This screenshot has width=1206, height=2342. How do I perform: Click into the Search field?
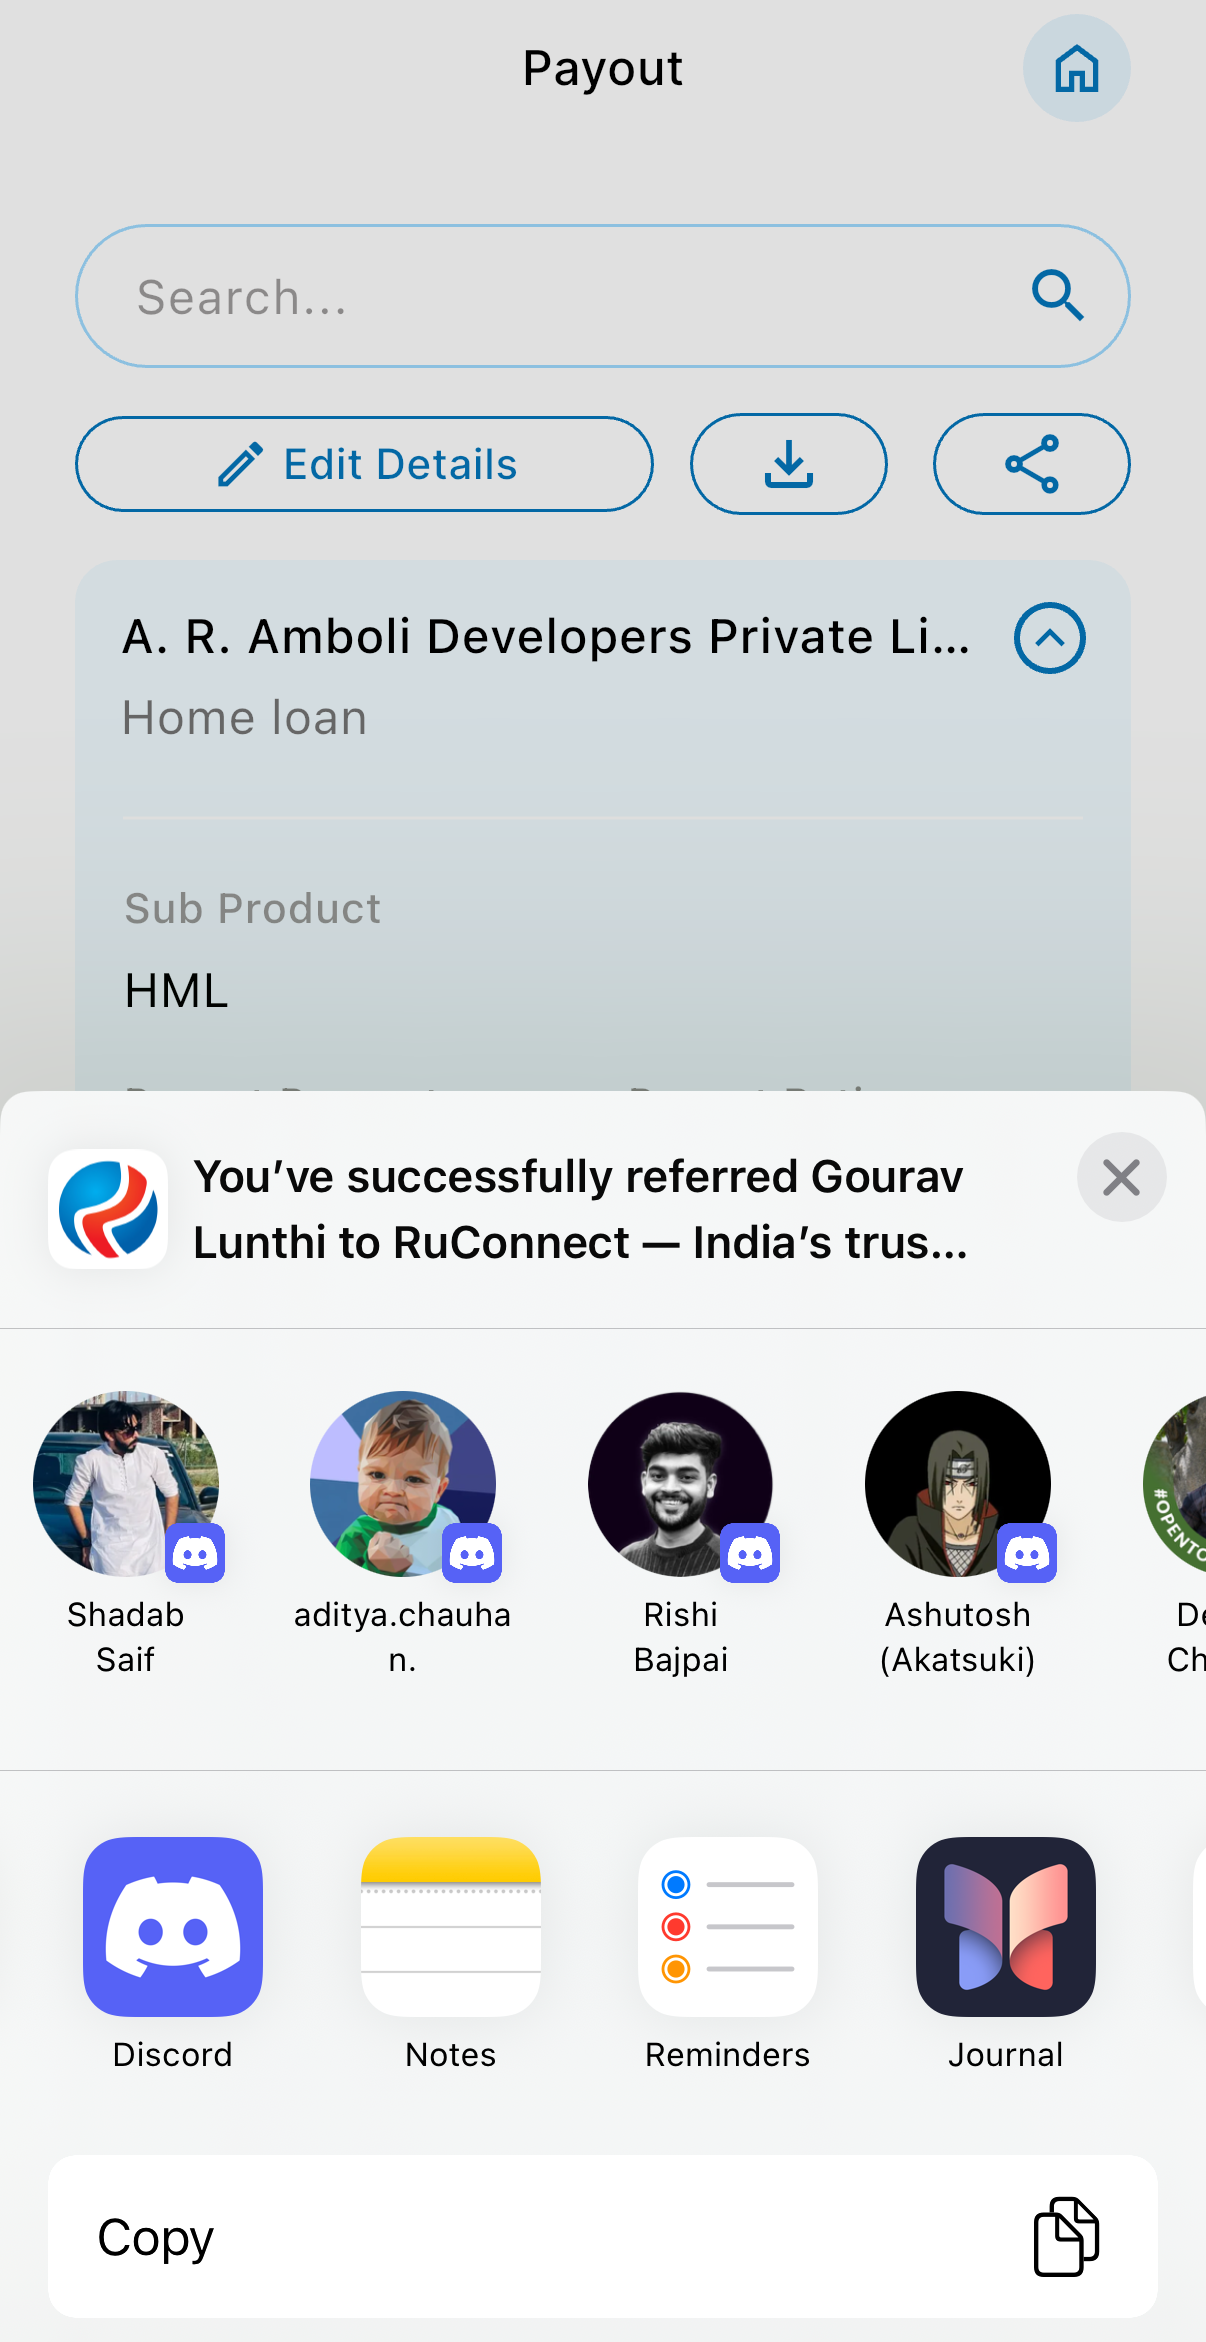(560, 297)
